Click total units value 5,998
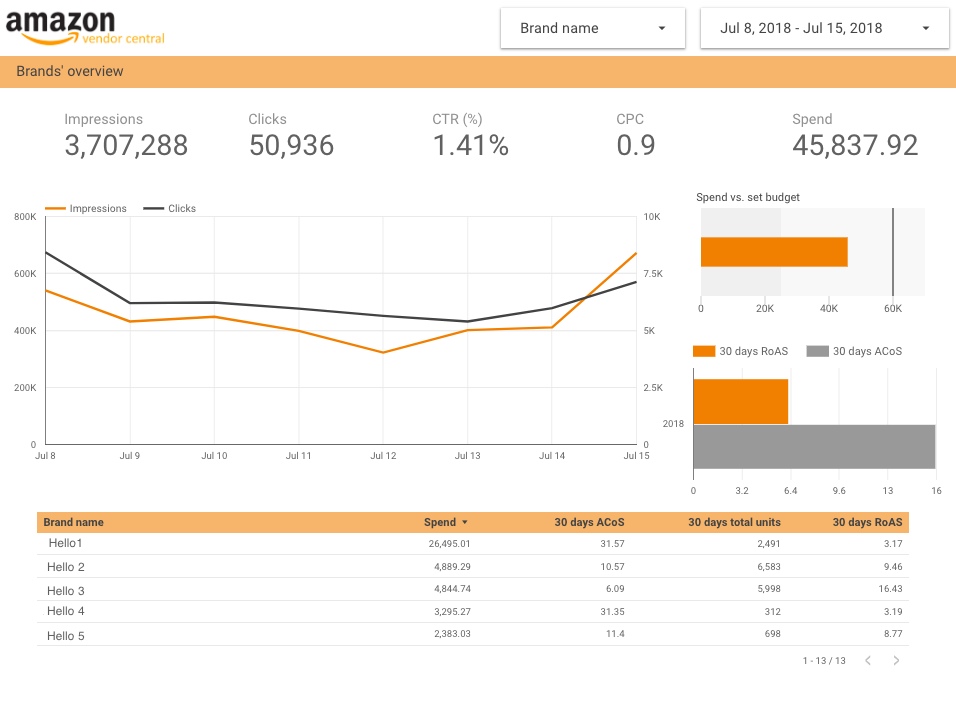Viewport: 956px width, 720px height. pos(769,589)
